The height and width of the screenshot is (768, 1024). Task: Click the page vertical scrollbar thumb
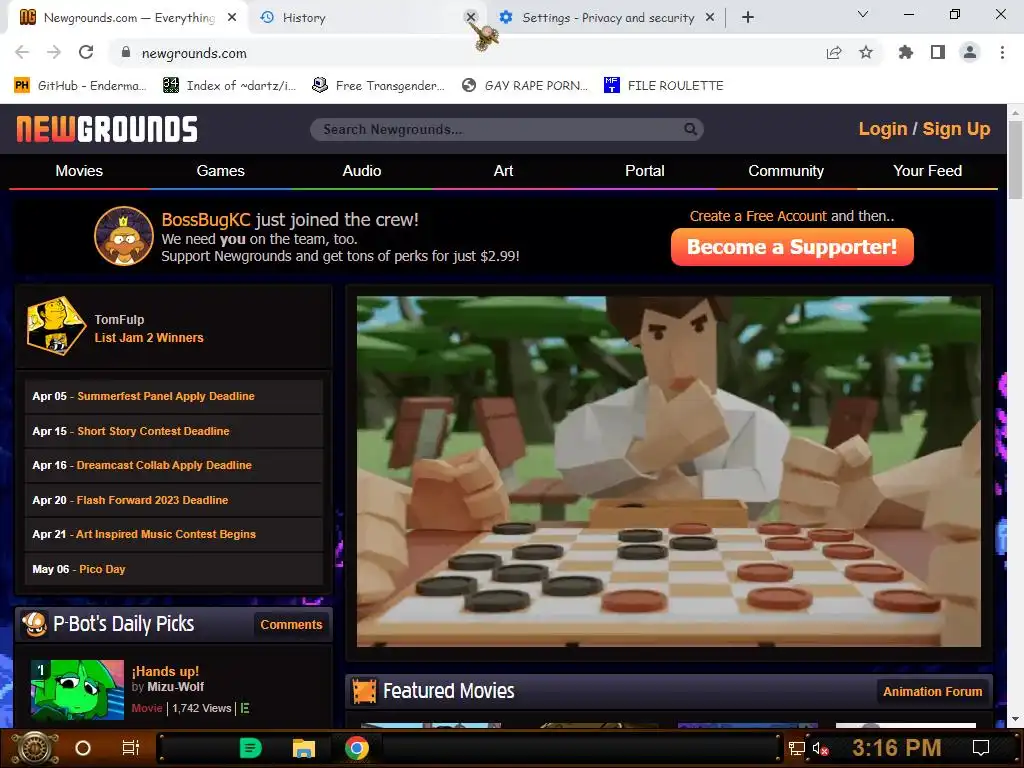tap(1015, 159)
